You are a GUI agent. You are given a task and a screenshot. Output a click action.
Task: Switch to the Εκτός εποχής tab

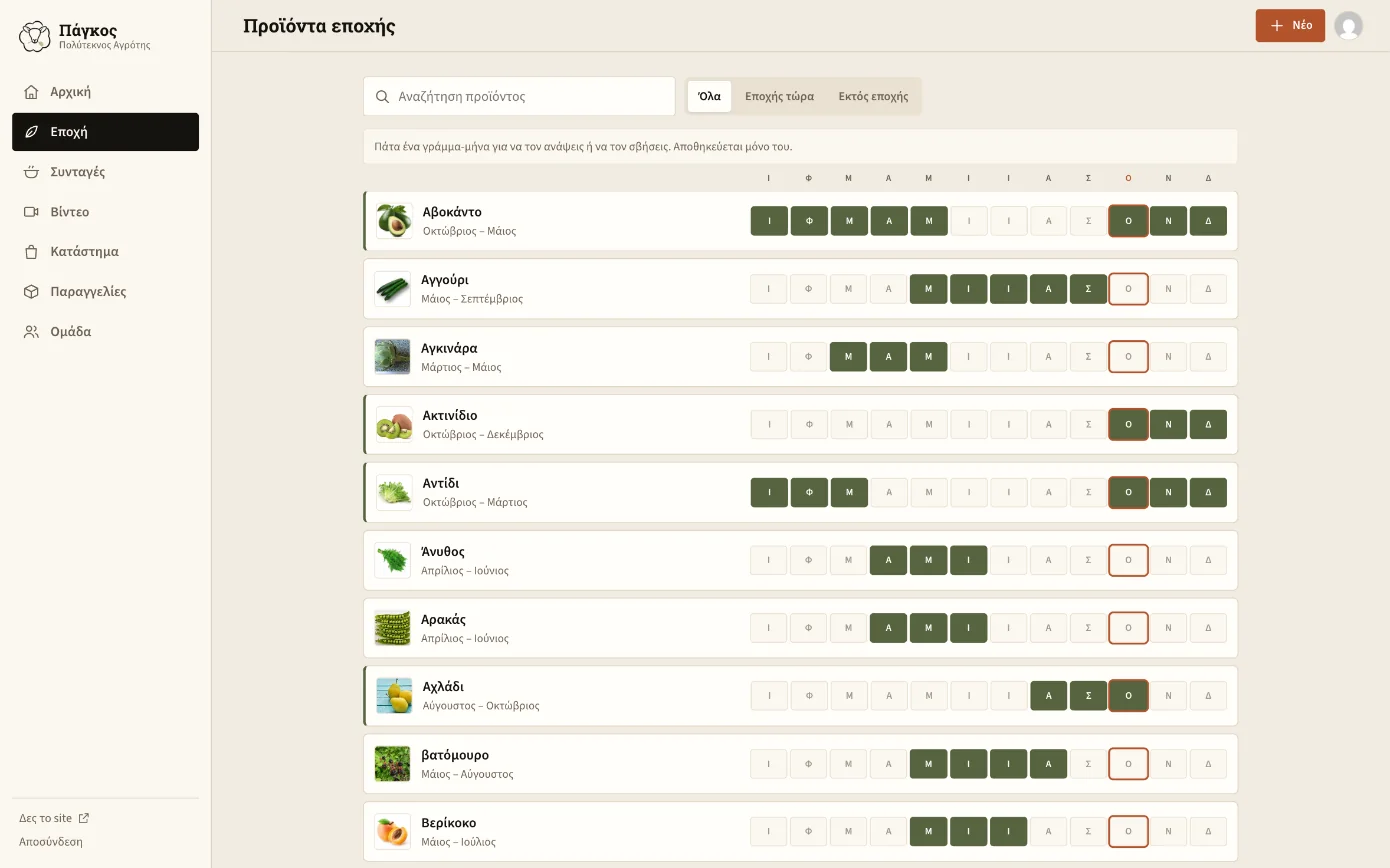[x=873, y=97]
